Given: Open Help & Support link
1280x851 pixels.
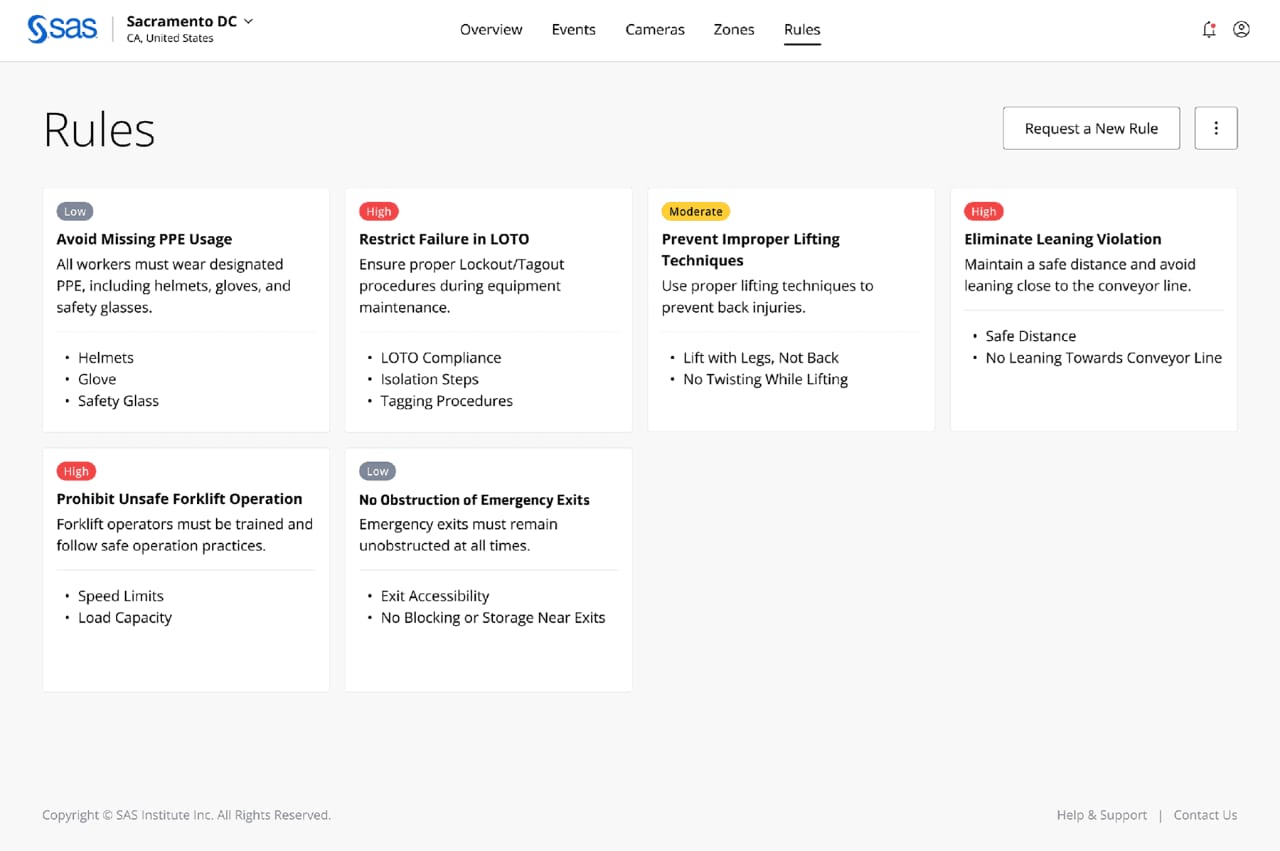Looking at the screenshot, I should click(x=1101, y=815).
